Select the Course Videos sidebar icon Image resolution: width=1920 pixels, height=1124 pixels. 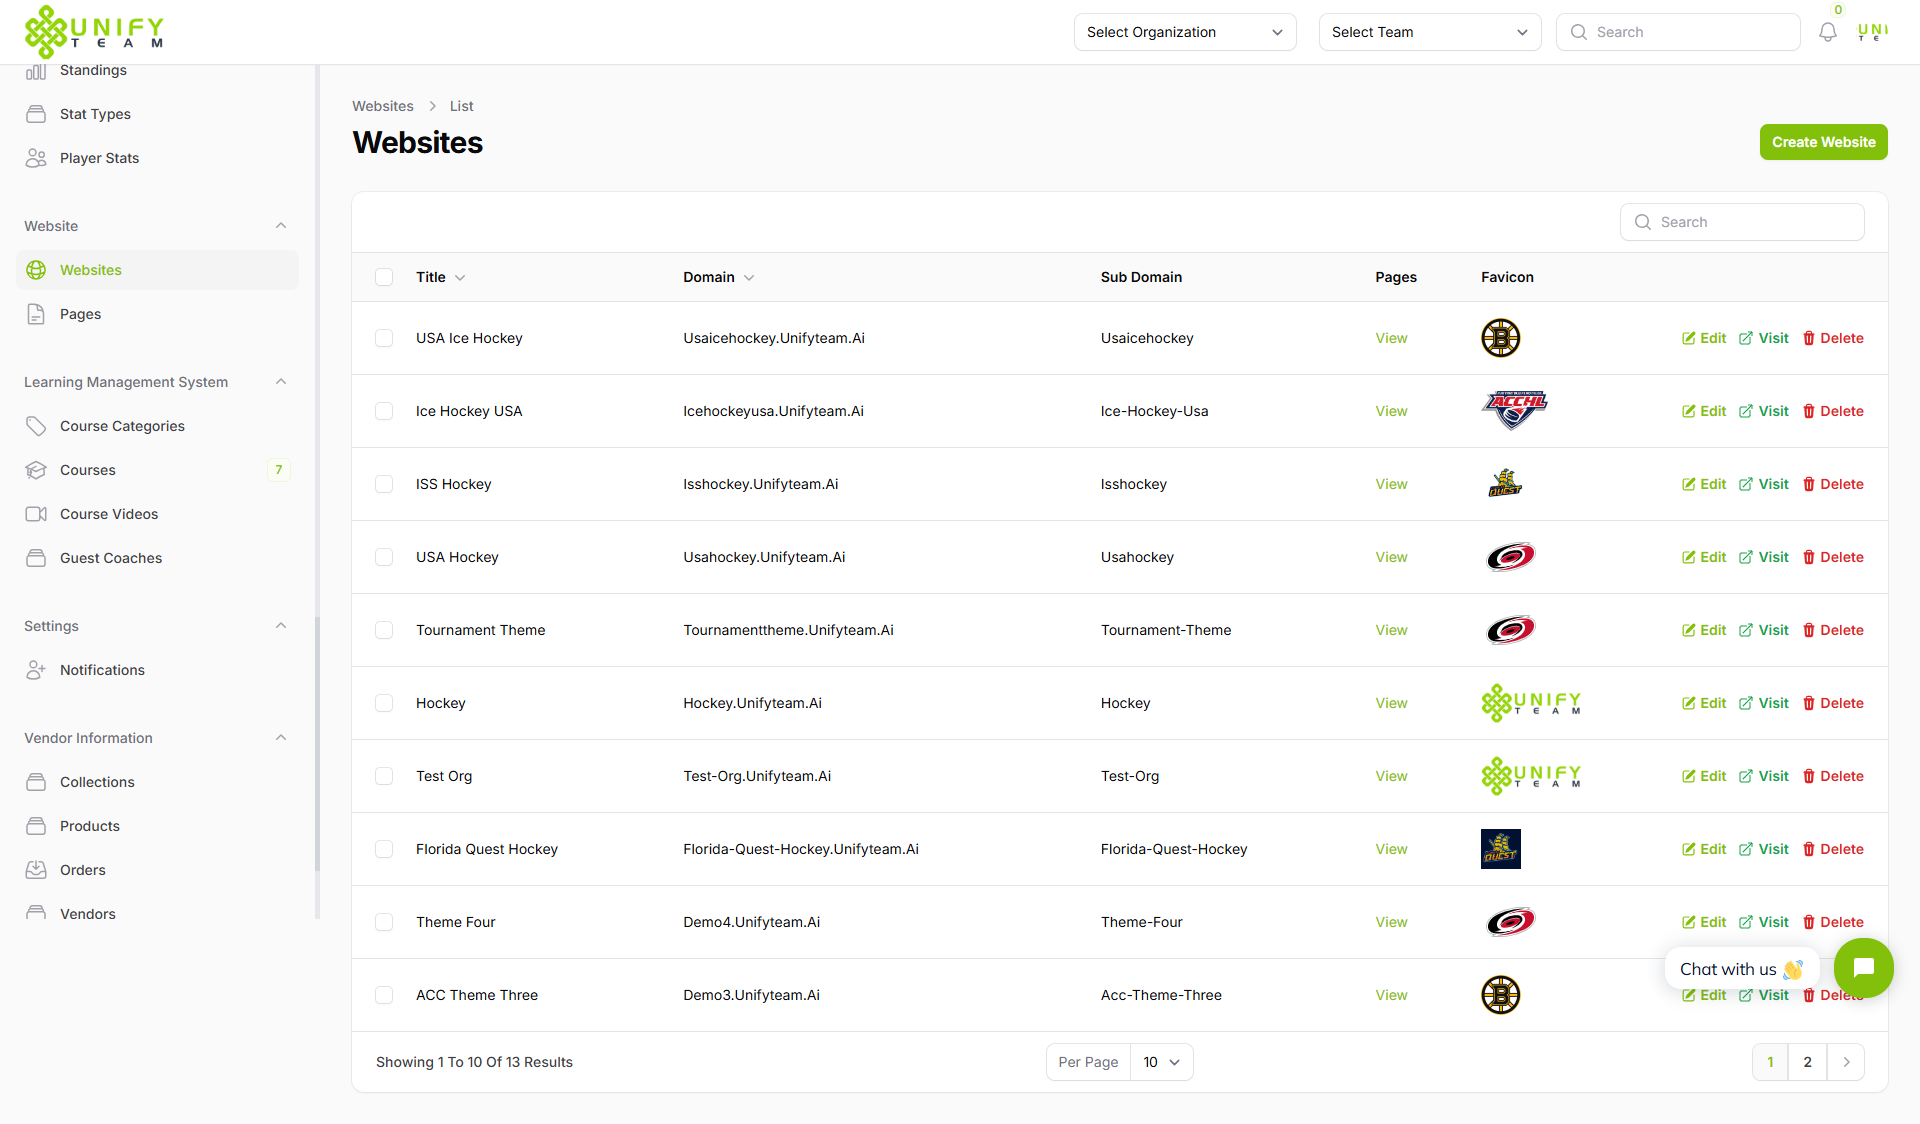pos(37,513)
